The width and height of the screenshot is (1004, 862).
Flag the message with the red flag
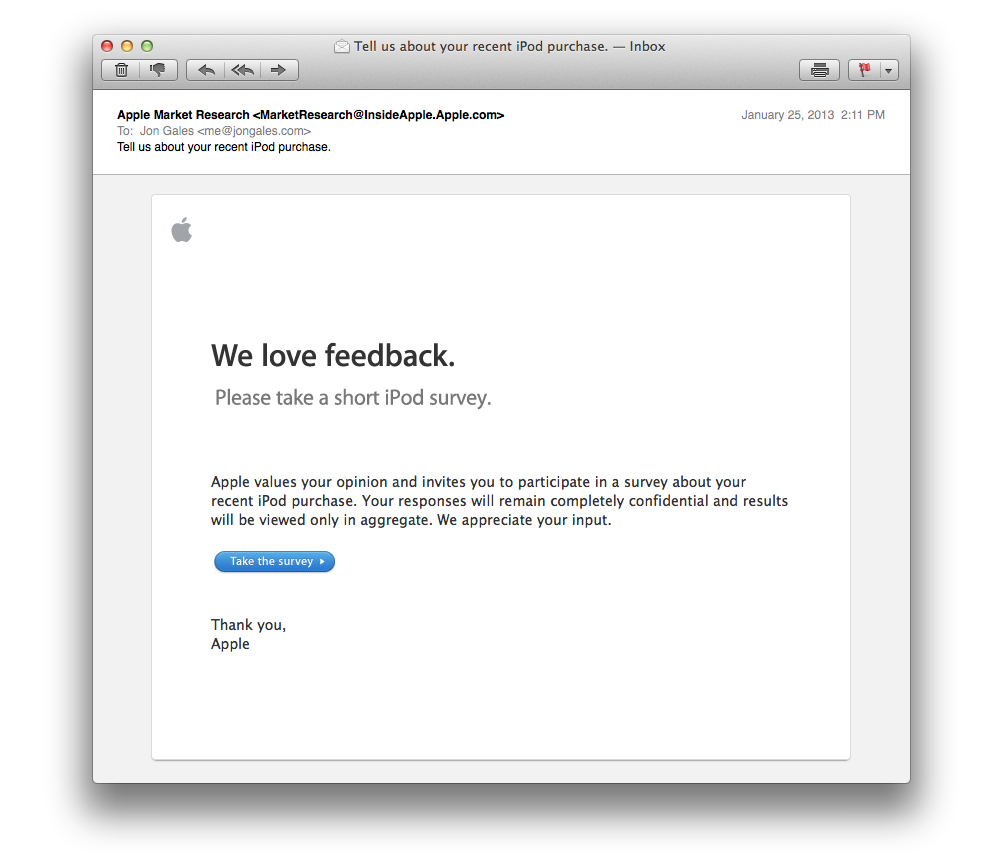(x=864, y=70)
